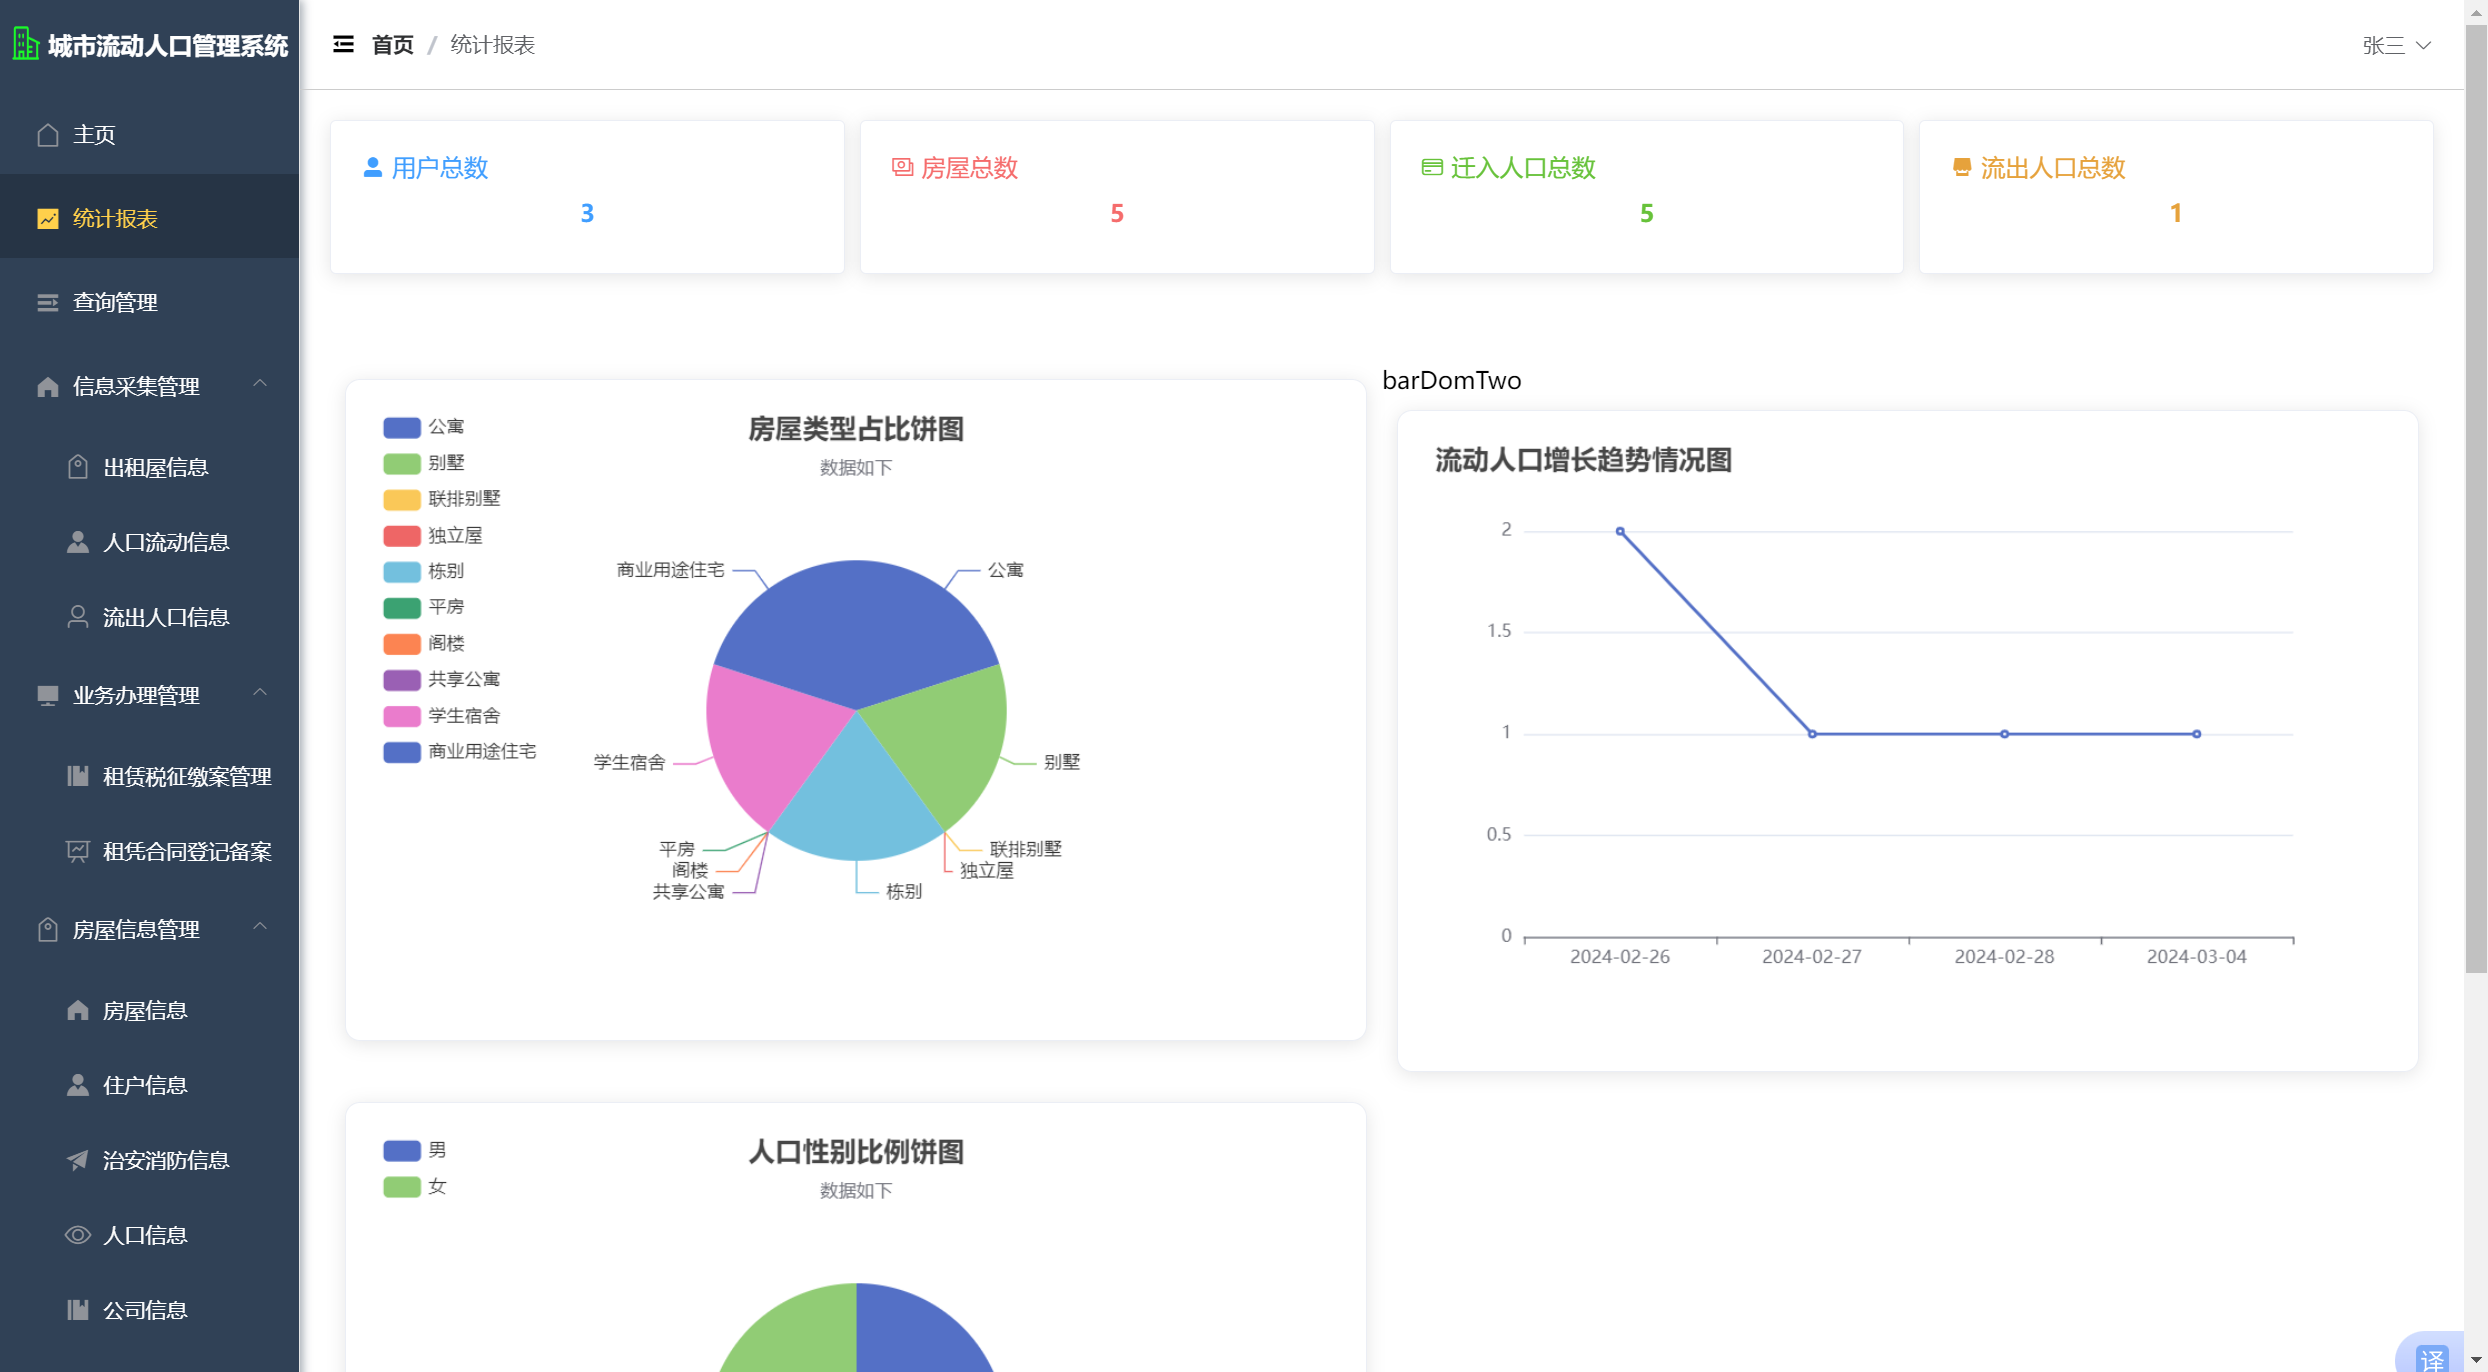The width and height of the screenshot is (2488, 1372).
Task: Collapse 信息采集管理 submenu chevron
Action: [x=260, y=384]
